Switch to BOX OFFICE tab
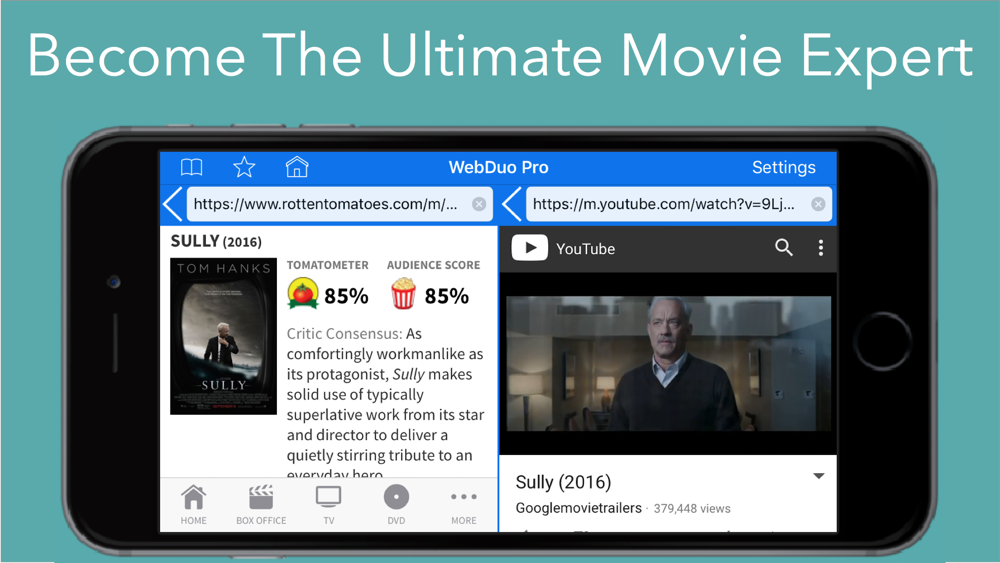Viewport: 1000px width, 563px height. [x=261, y=505]
